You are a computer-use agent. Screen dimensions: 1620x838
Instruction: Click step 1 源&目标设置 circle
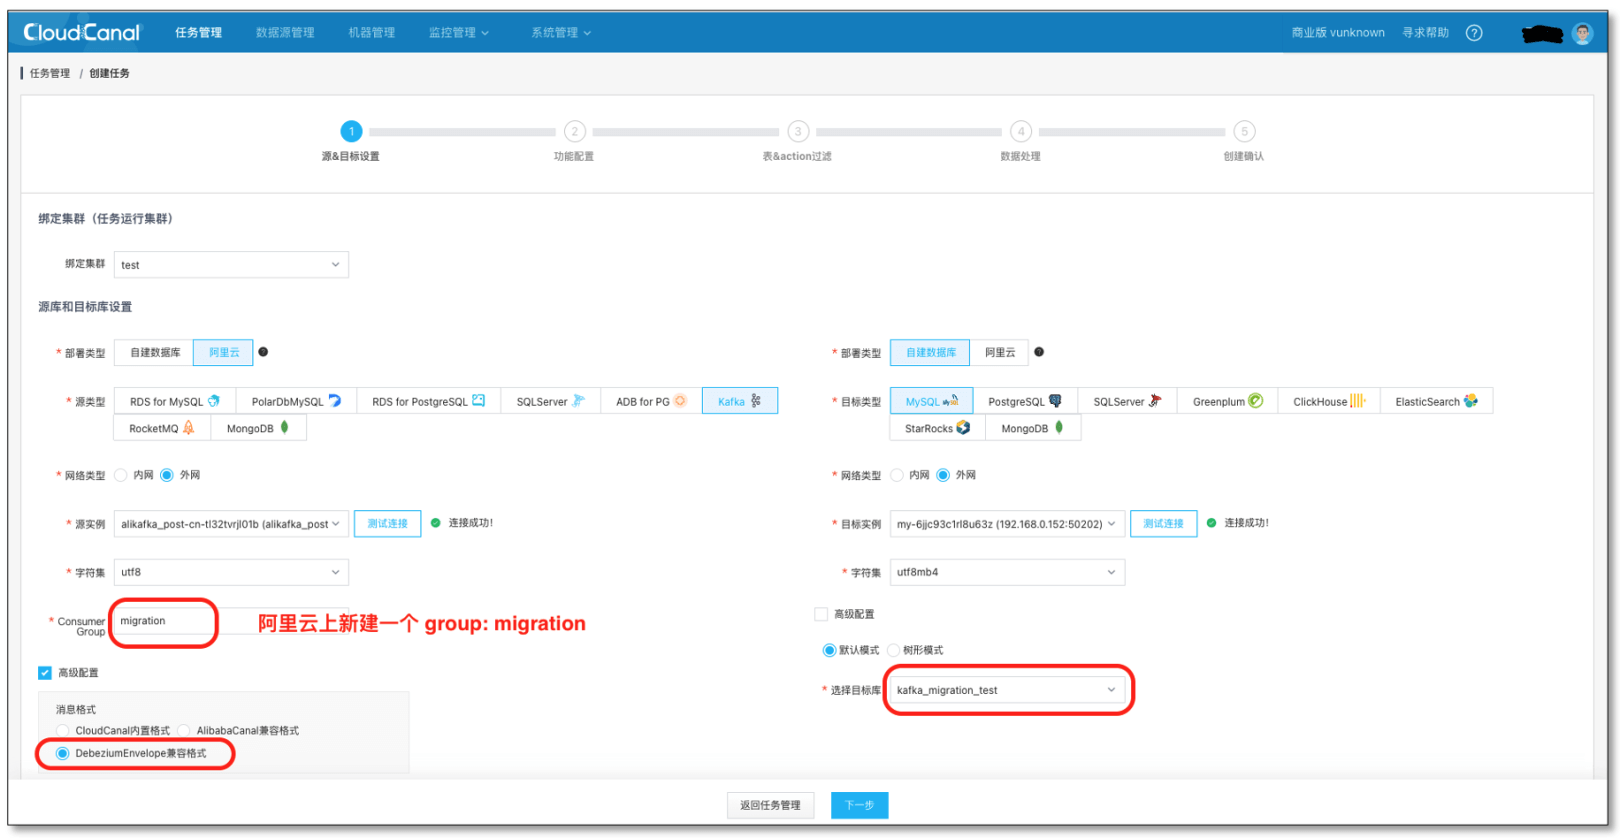click(351, 131)
